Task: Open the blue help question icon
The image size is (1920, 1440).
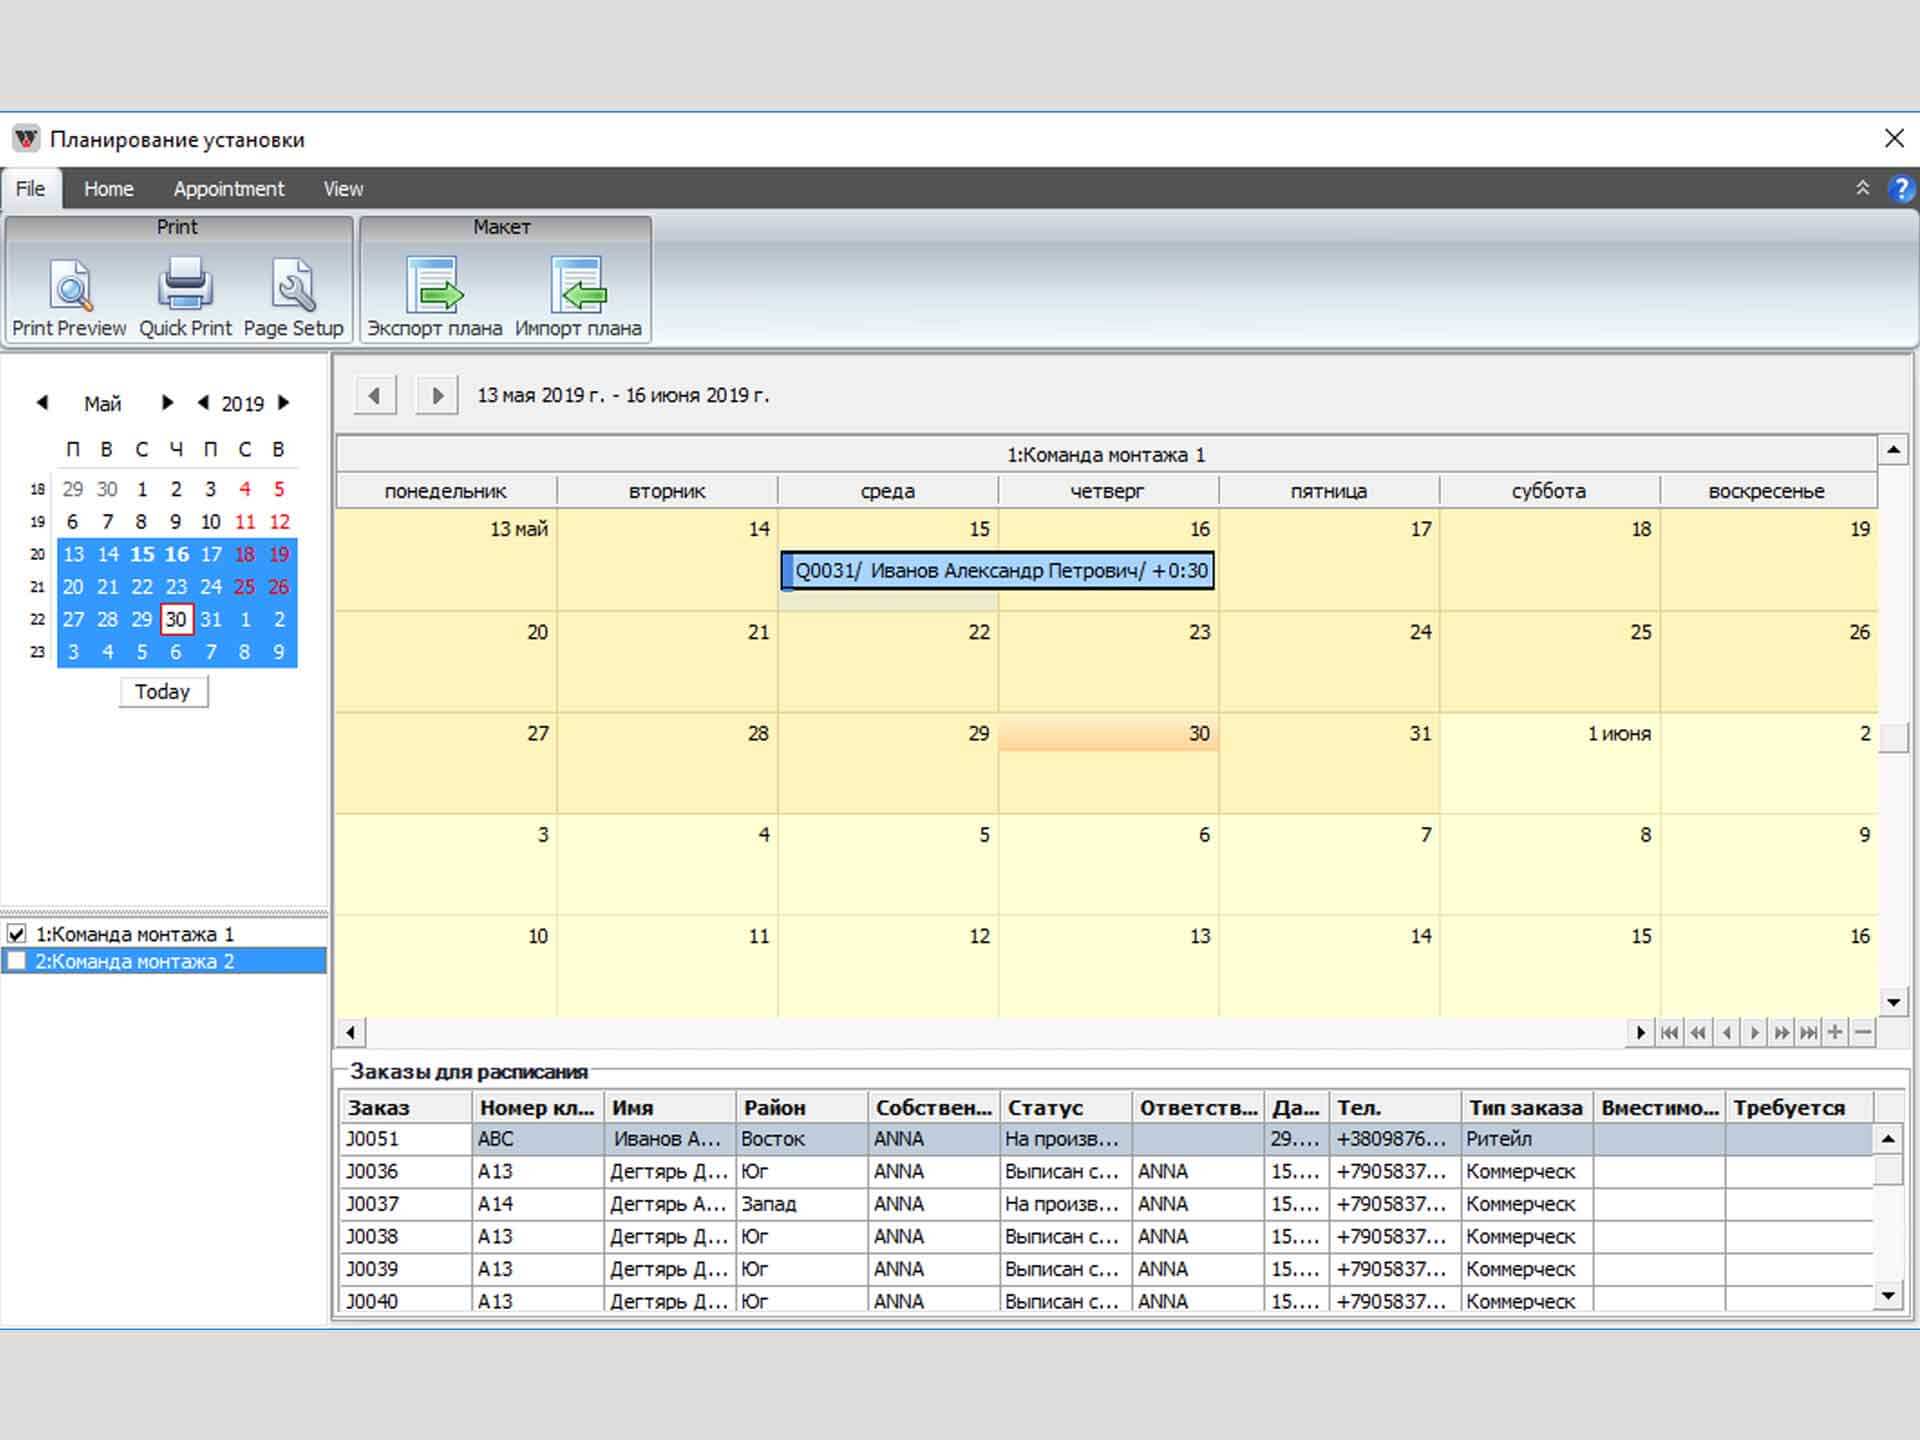Action: click(1900, 189)
